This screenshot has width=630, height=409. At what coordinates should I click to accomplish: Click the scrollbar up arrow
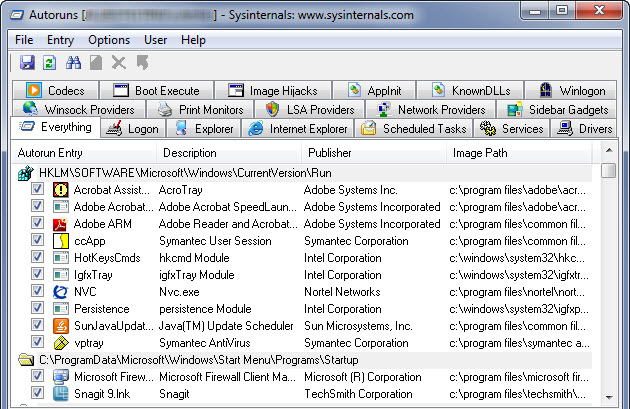(609, 151)
